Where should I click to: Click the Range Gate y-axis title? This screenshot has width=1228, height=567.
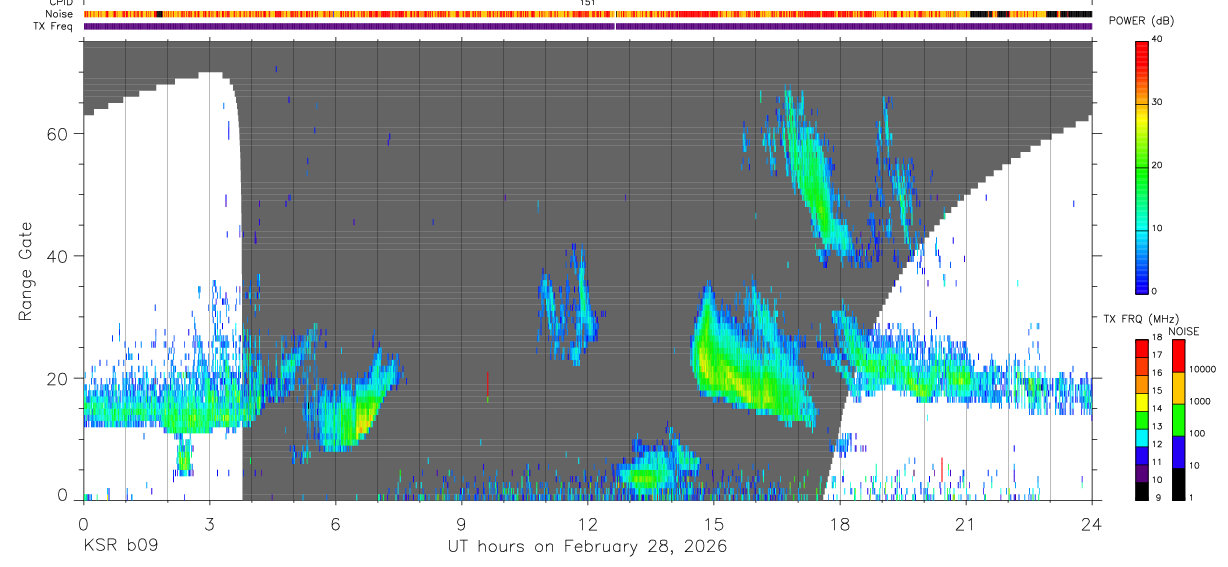(26, 271)
